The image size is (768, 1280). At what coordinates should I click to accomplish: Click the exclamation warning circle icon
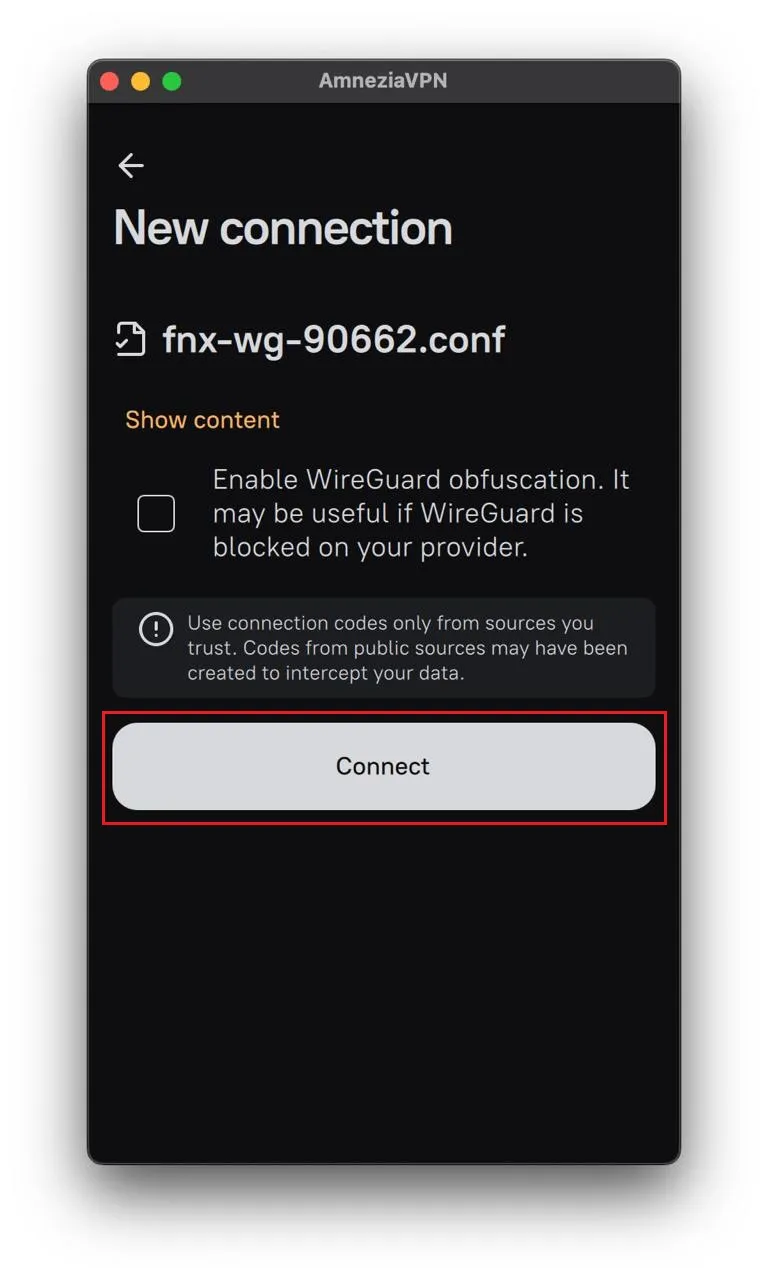156,629
